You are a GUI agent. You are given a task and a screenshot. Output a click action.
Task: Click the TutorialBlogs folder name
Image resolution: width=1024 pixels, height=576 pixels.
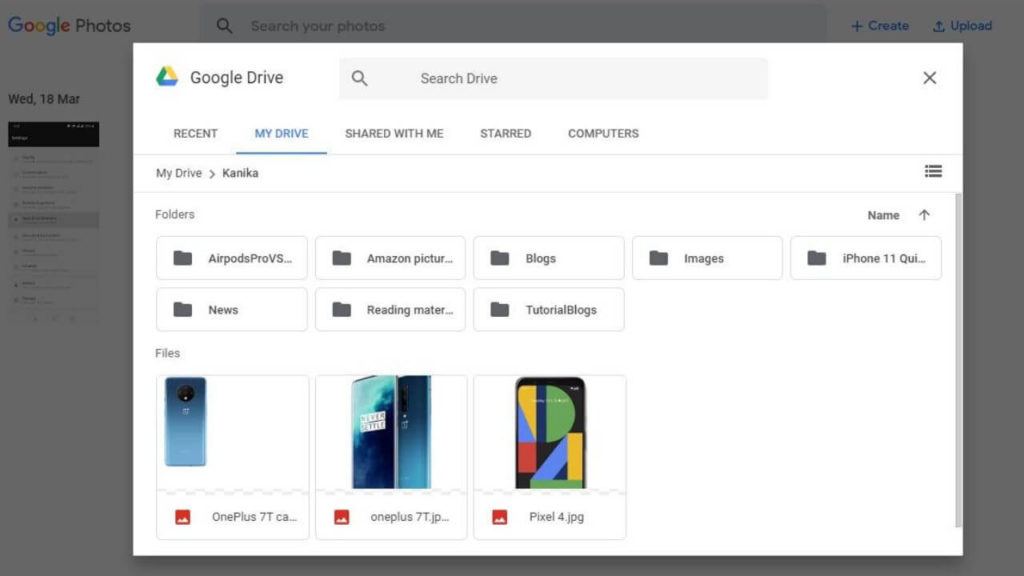point(561,310)
